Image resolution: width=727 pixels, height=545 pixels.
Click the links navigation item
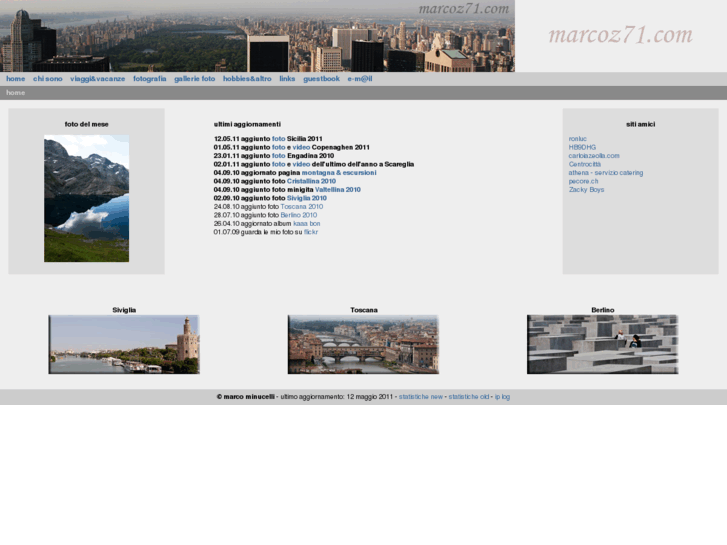(287, 79)
